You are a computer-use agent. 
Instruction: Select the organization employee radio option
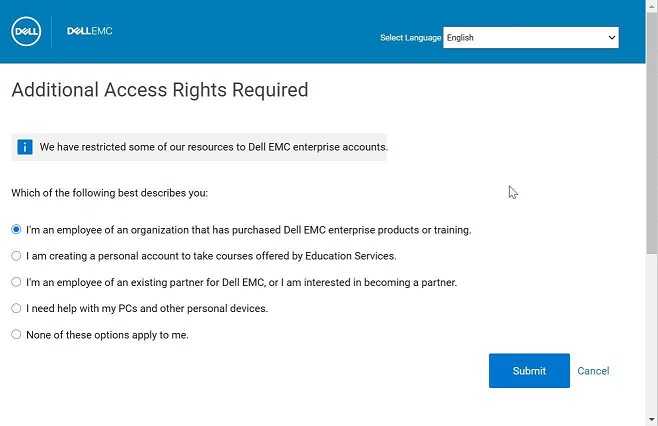tap(16, 230)
